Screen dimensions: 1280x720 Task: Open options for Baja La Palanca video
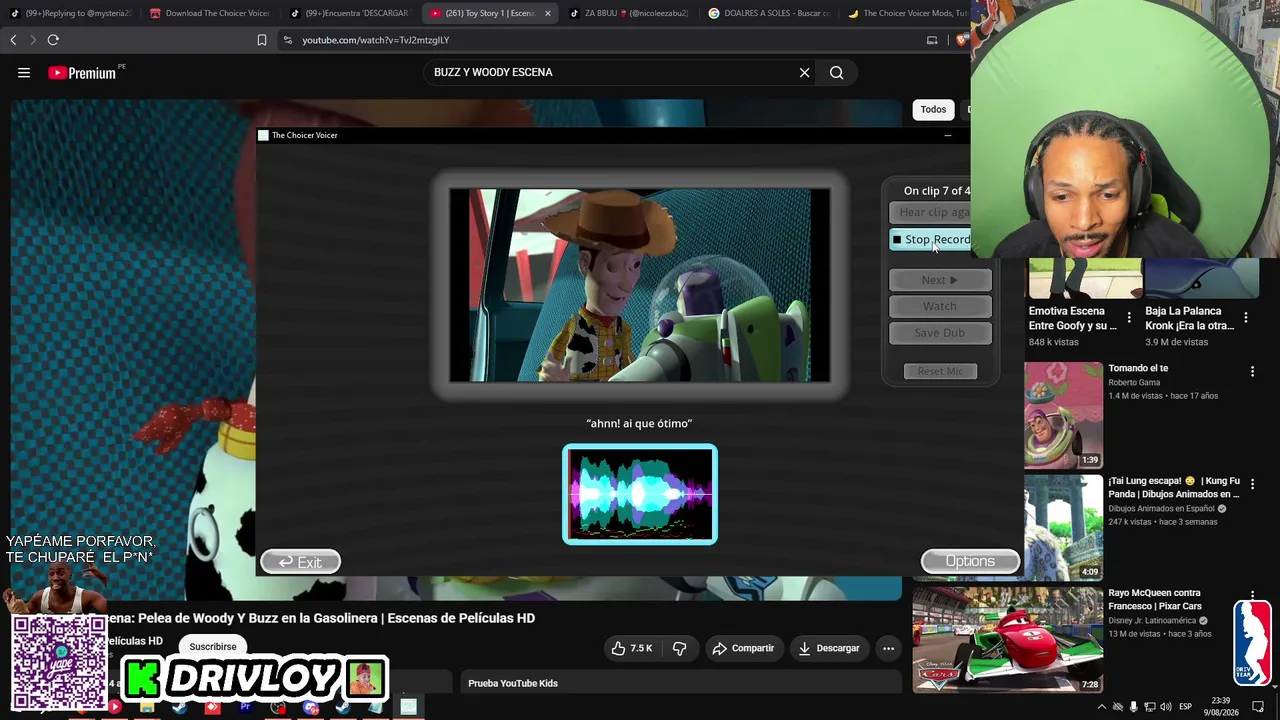coord(1246,318)
